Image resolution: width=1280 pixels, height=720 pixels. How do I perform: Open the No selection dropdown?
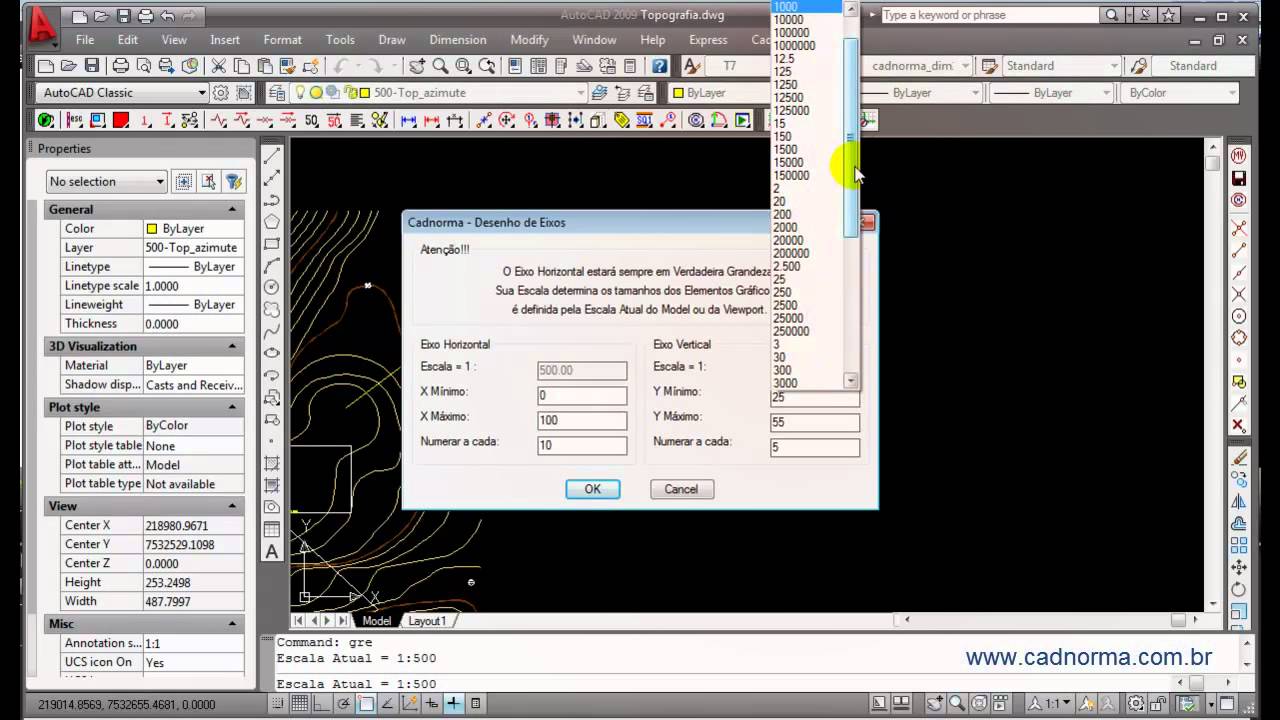point(160,181)
